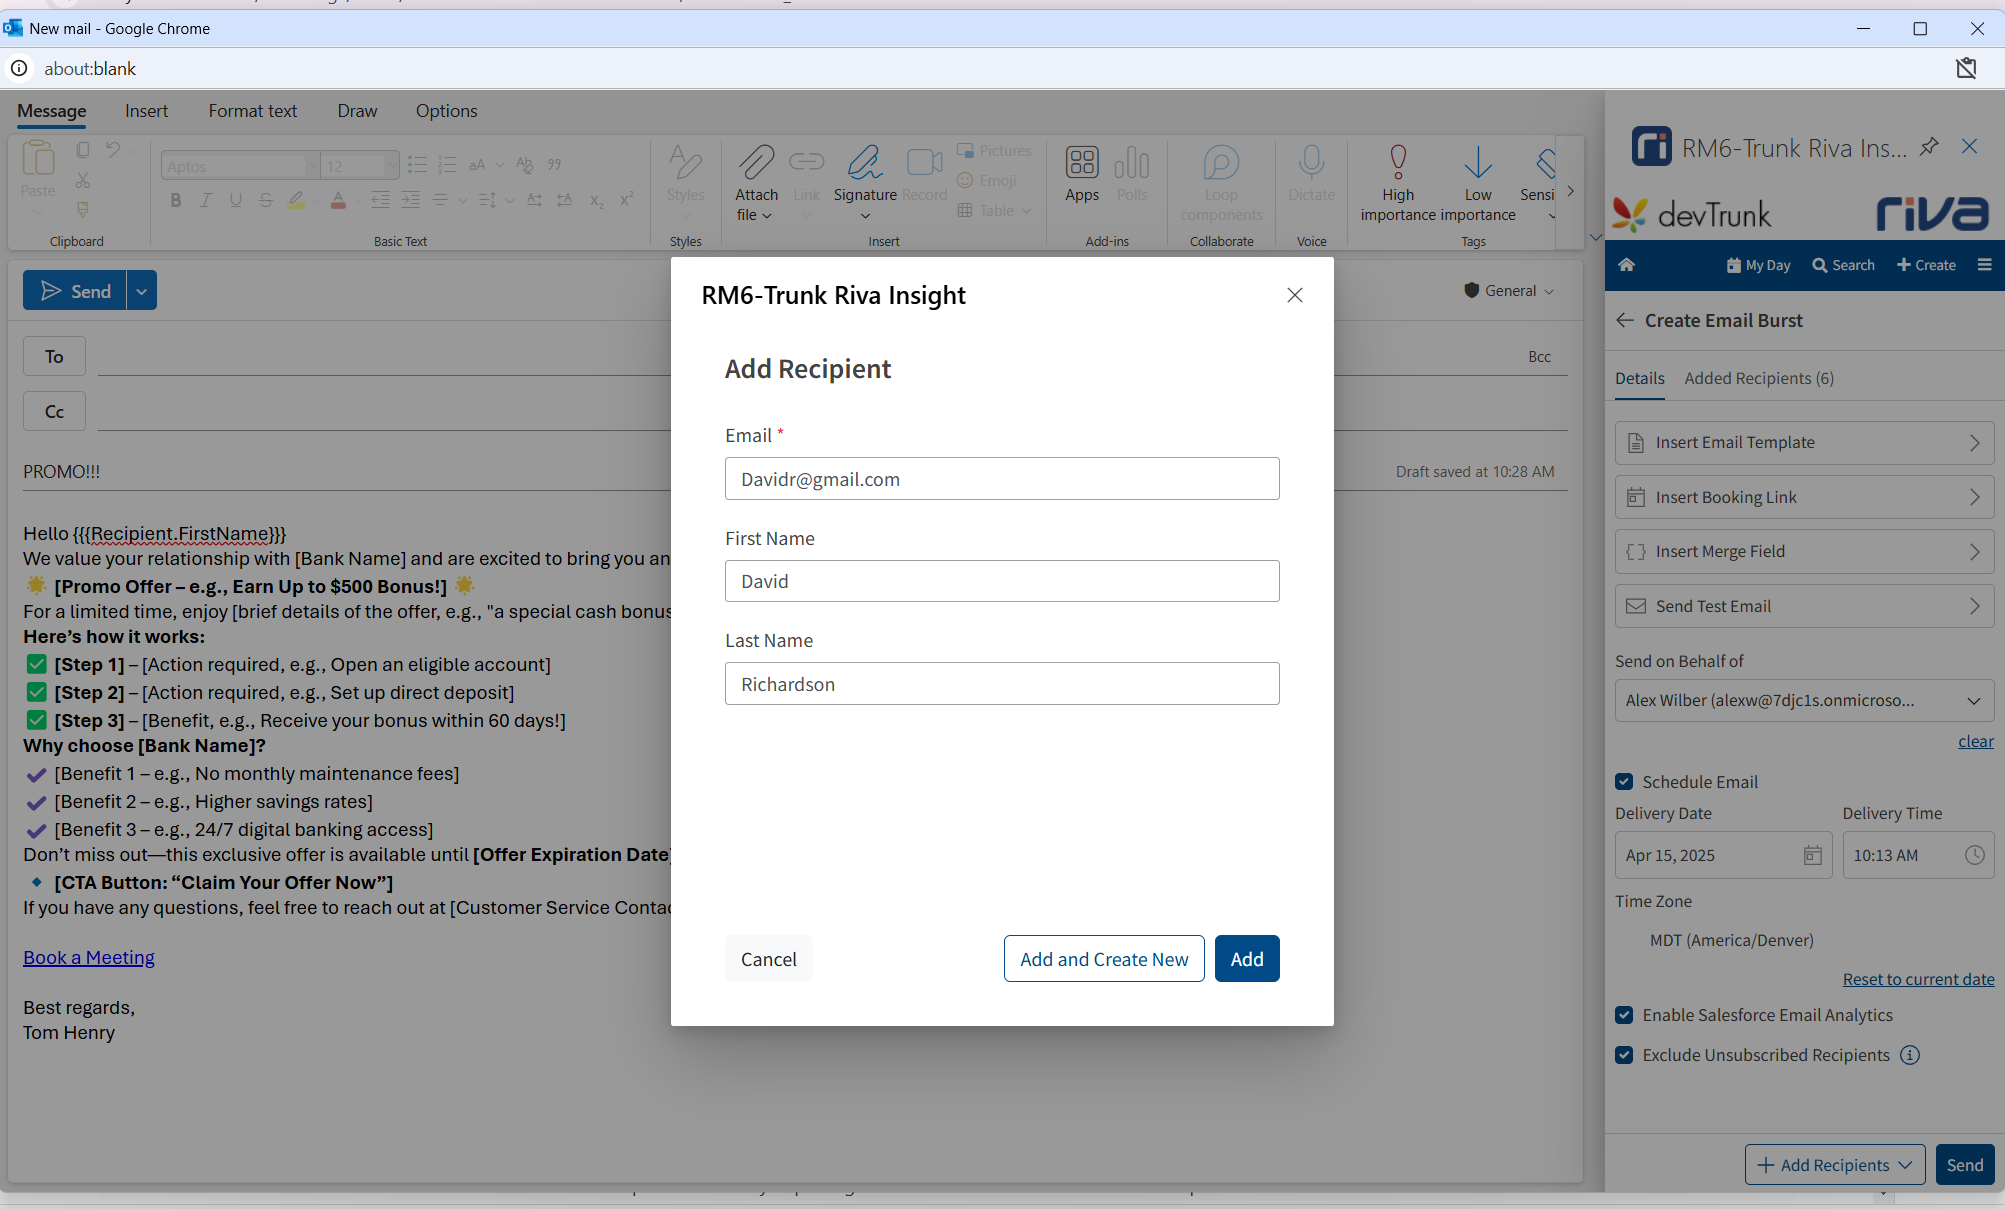This screenshot has width=2005, height=1209.
Task: Open the Send on Behalf of dropdown
Action: point(1804,700)
